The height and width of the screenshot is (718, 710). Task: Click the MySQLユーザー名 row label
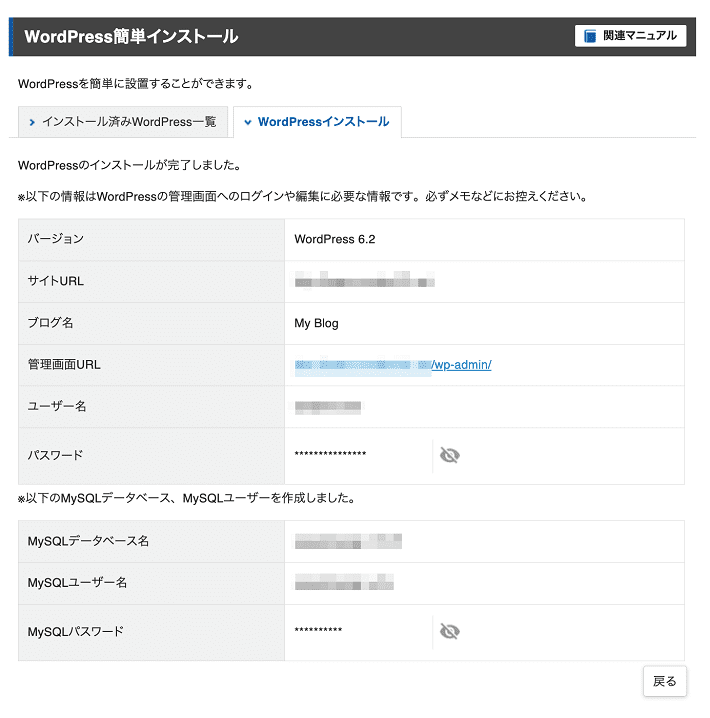click(x=77, y=583)
